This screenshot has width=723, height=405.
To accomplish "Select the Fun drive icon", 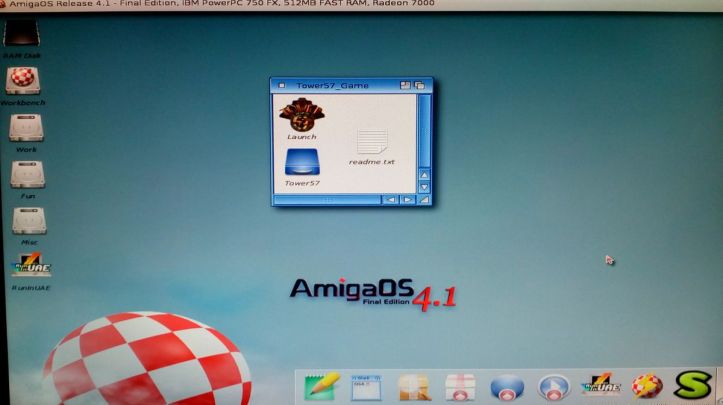I will (25, 175).
